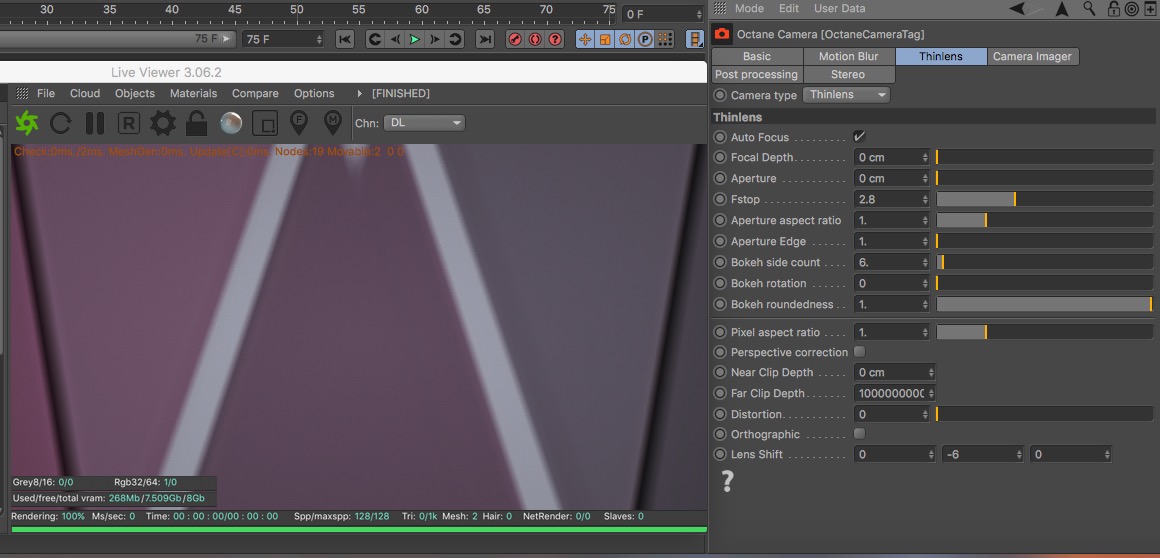Click the Camera type animation dot
Image resolution: width=1160 pixels, height=558 pixels.
tap(720, 95)
